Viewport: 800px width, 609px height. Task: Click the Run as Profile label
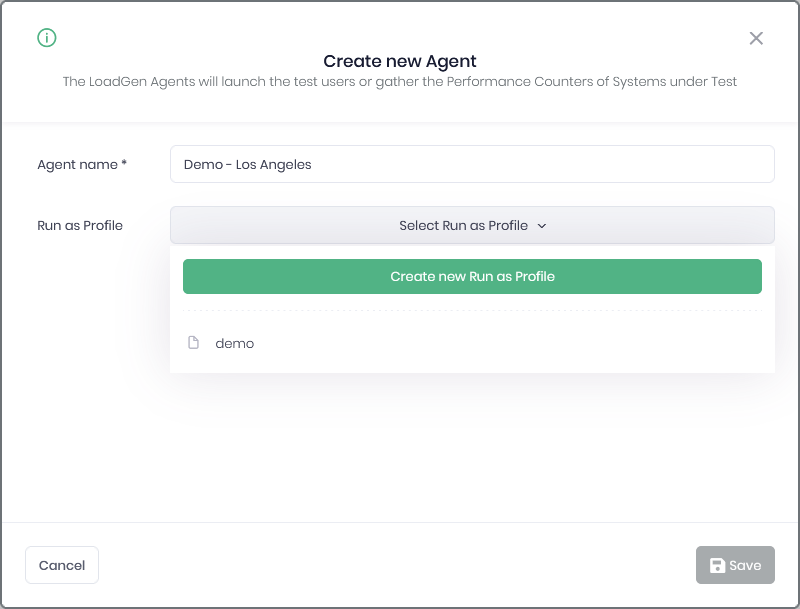click(x=80, y=225)
